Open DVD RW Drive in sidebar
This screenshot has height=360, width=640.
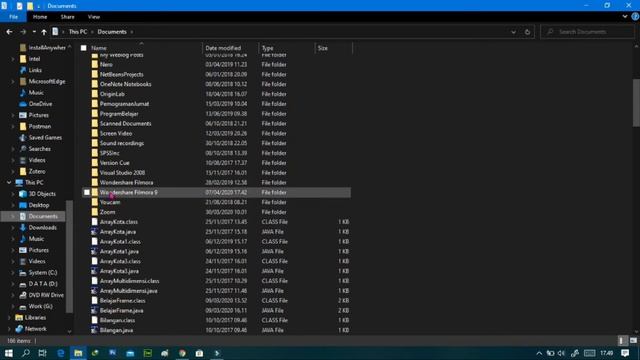pyautogui.click(x=46, y=295)
